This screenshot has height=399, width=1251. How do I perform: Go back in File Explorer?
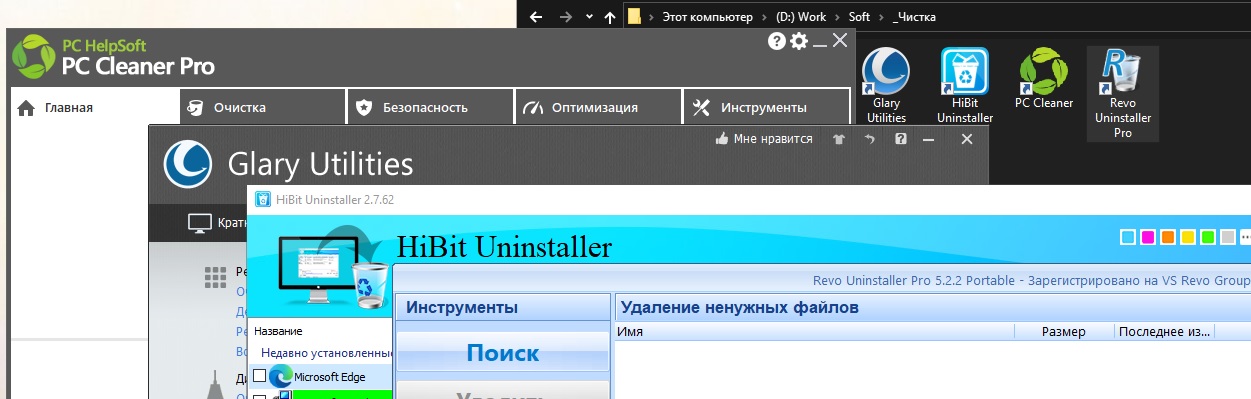pos(535,17)
